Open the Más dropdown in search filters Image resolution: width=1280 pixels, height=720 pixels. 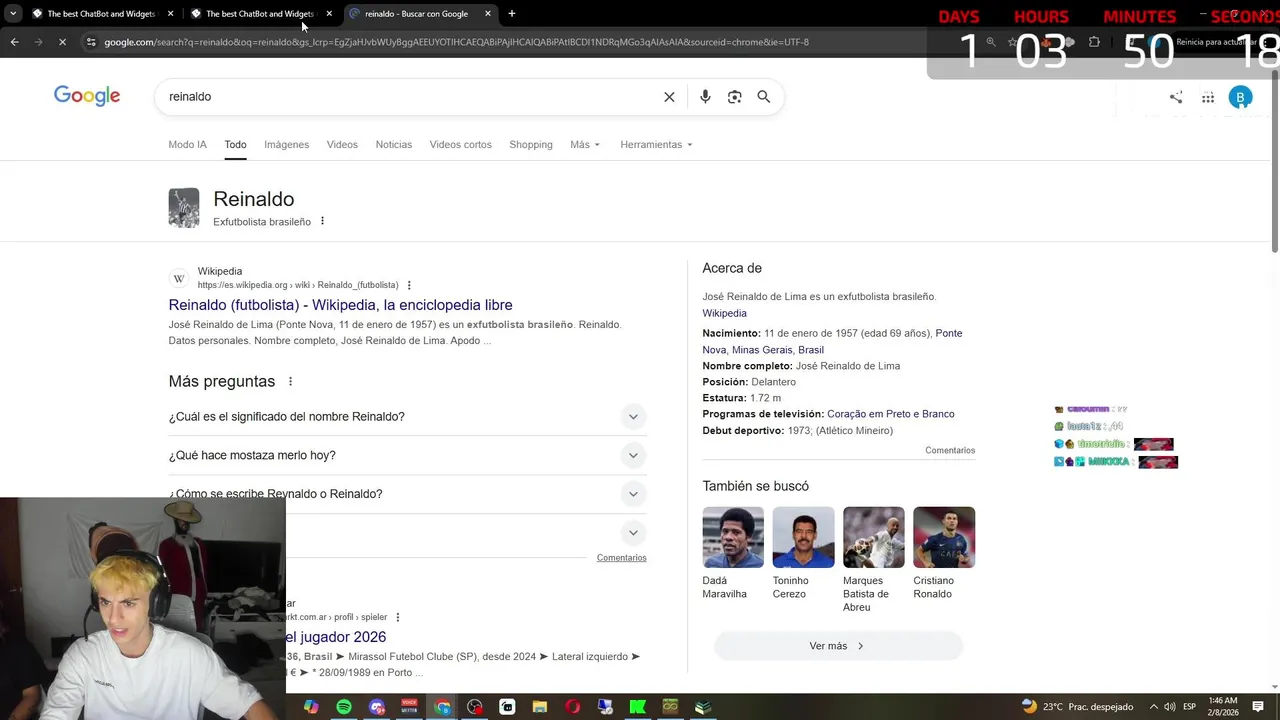coord(585,145)
